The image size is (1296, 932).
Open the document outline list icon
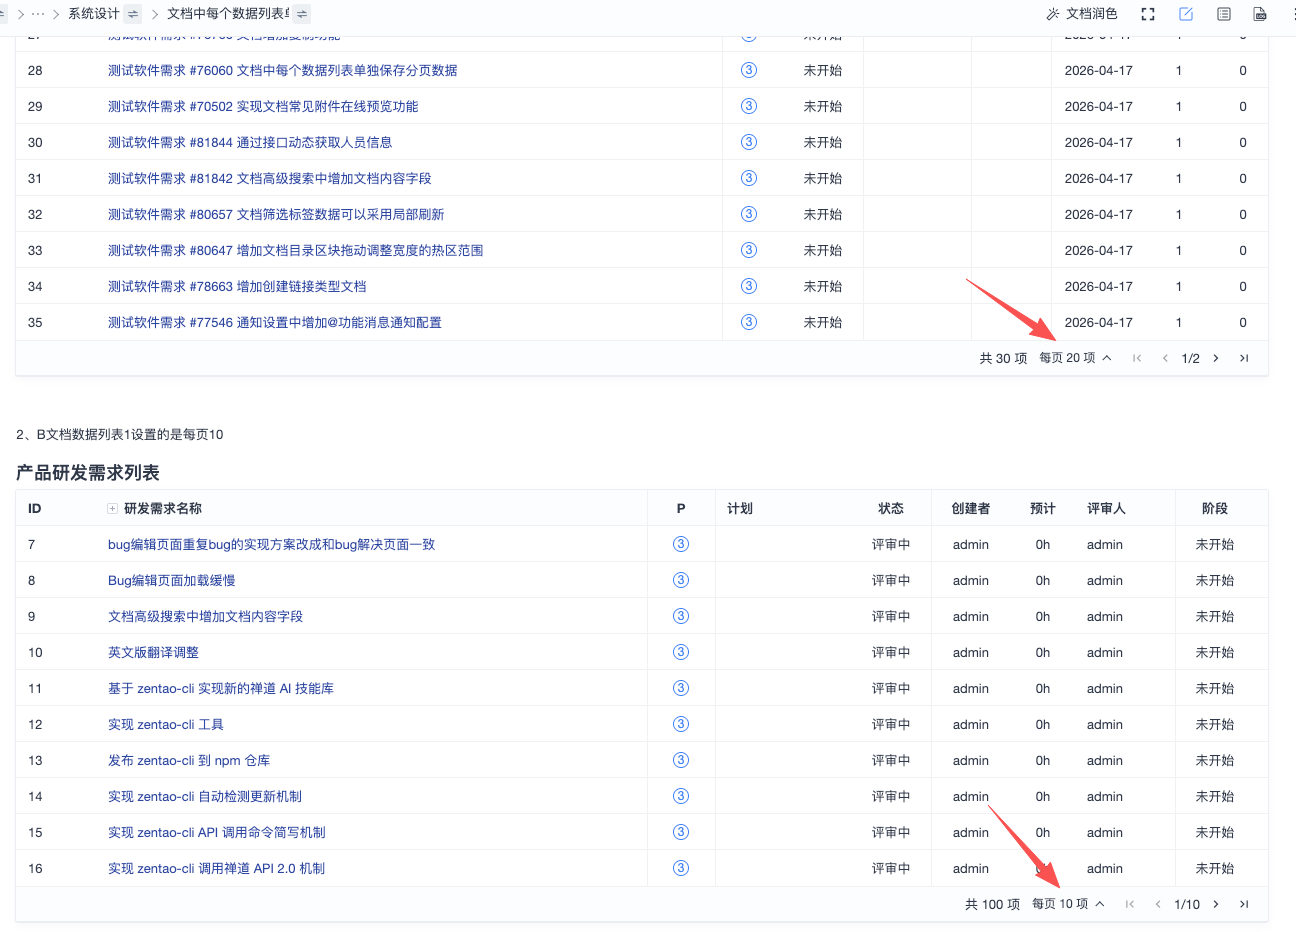coord(1224,14)
